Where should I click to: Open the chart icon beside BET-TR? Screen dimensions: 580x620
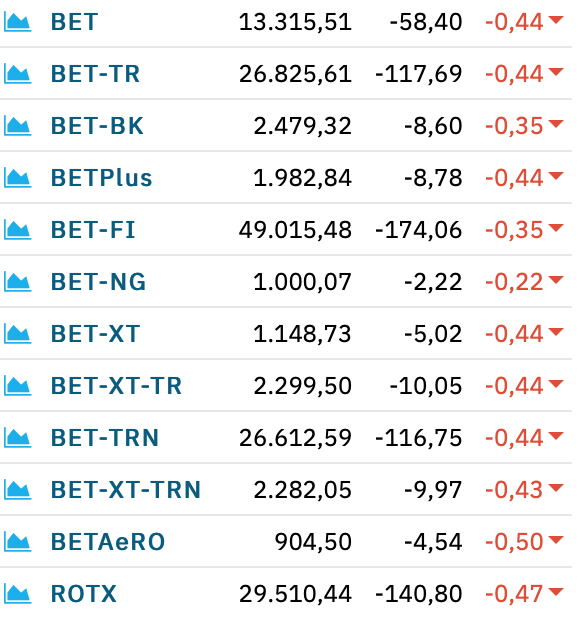(17, 74)
